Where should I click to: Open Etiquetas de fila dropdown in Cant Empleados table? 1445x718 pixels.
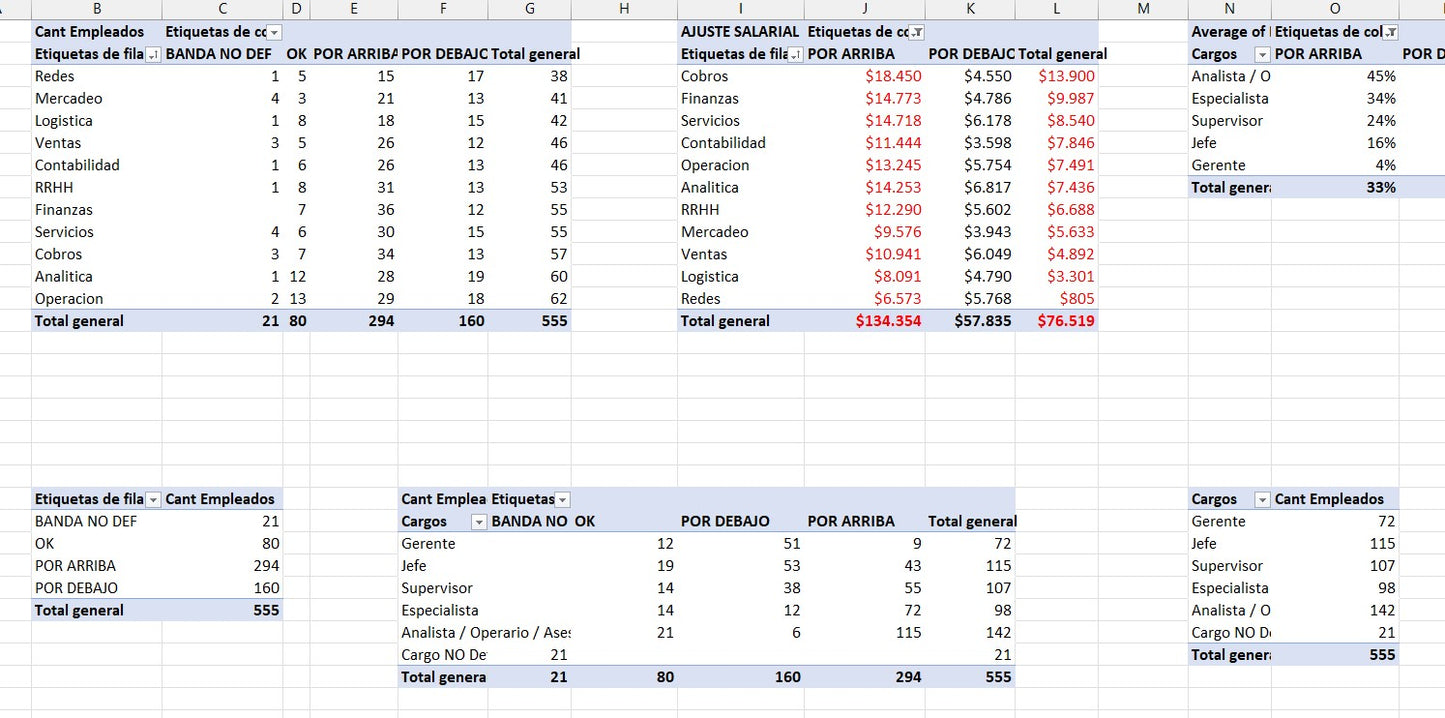coord(153,54)
